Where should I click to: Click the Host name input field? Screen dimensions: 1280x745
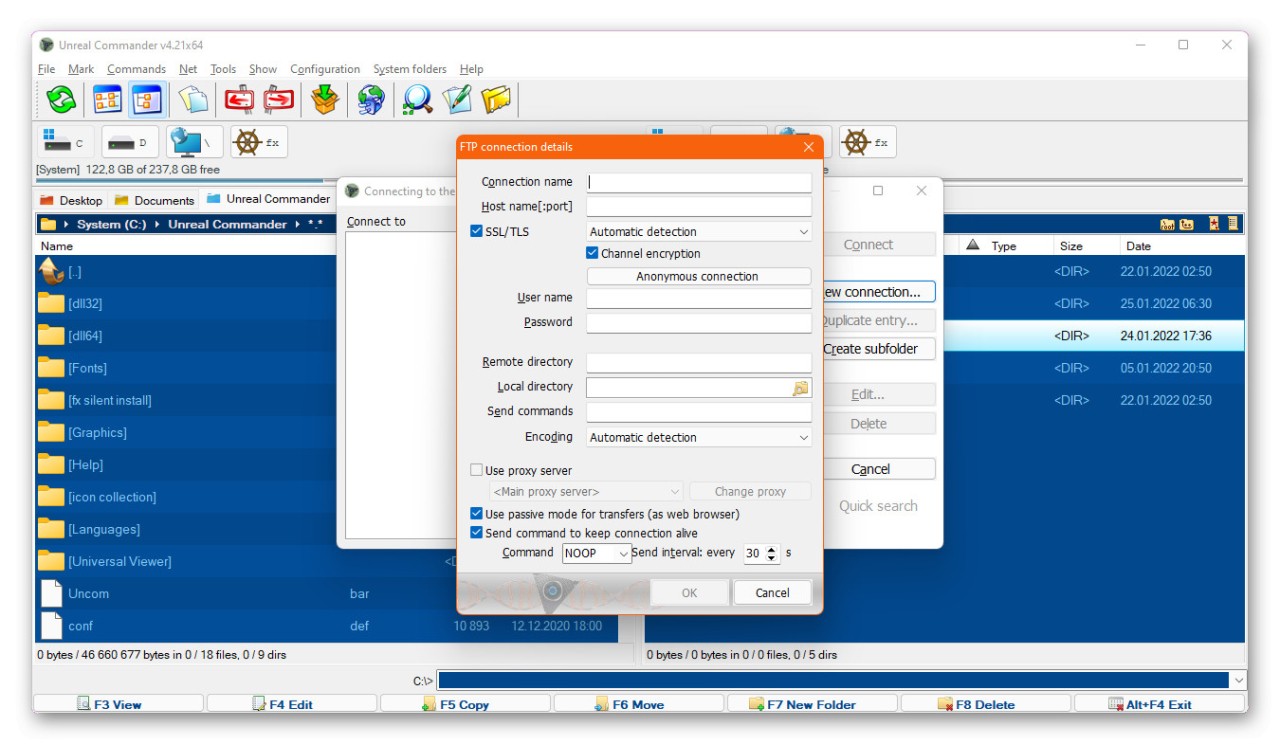point(698,207)
